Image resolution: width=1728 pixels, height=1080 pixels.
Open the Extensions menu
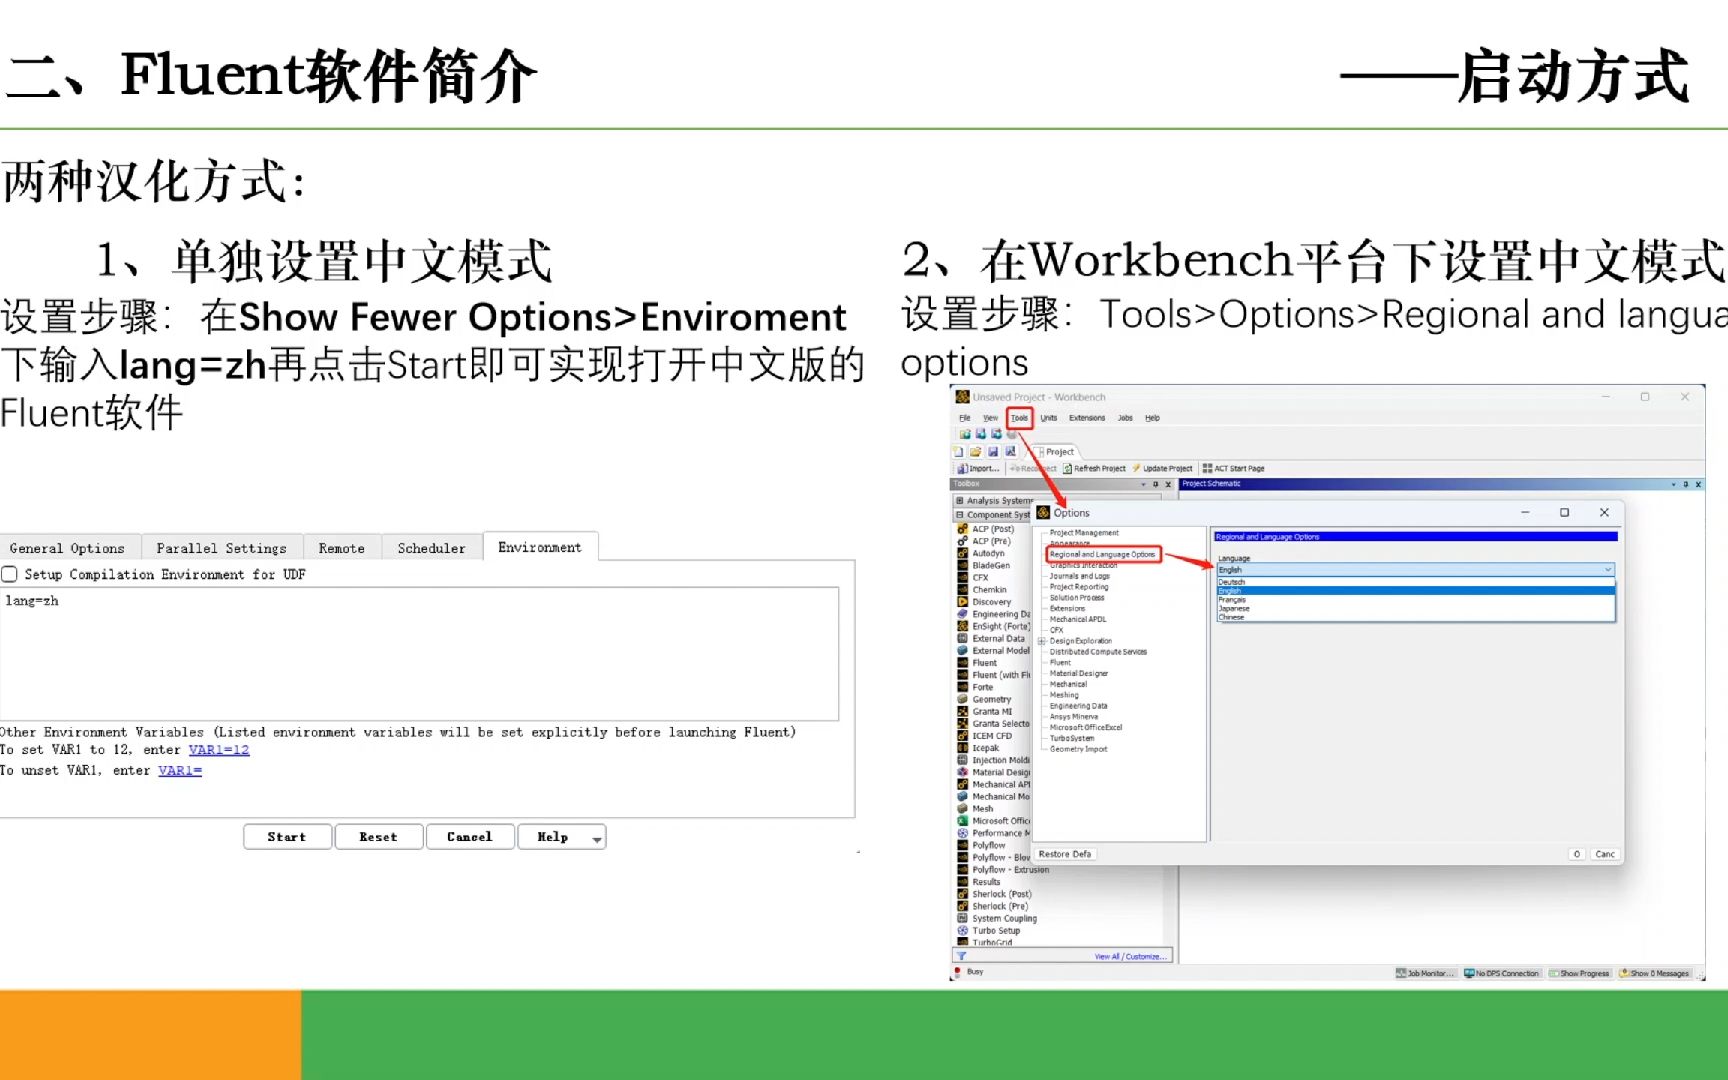point(1087,418)
